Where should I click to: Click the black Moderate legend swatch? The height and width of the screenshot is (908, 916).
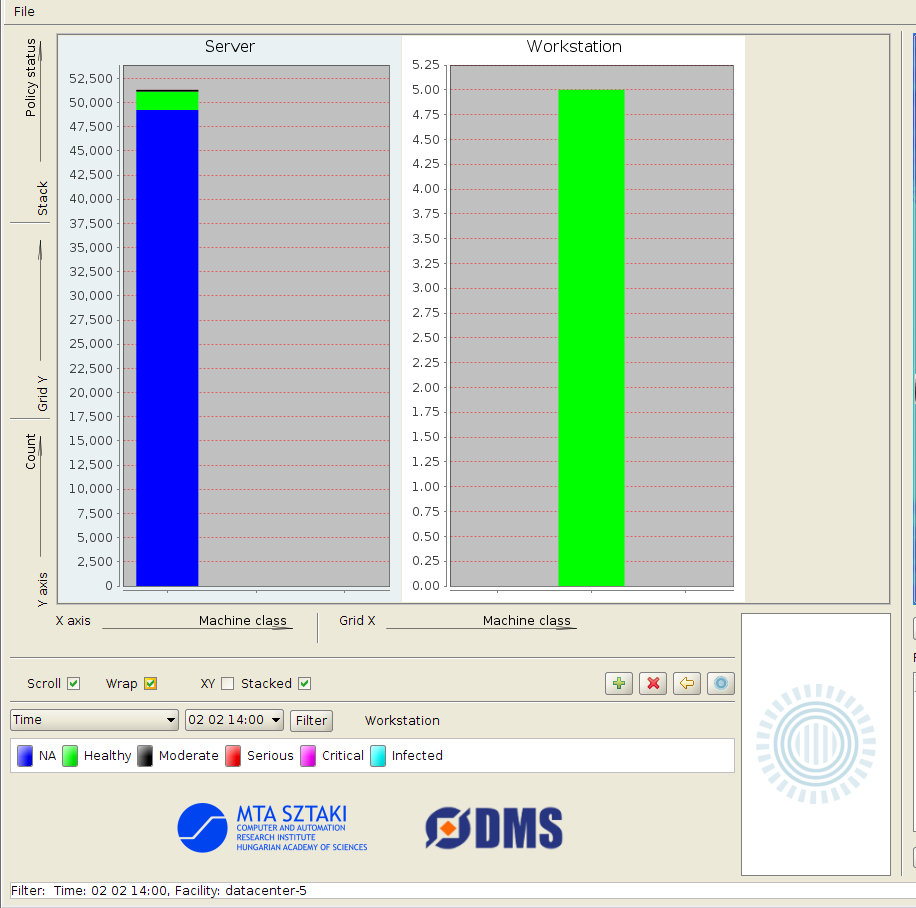pyautogui.click(x=145, y=755)
